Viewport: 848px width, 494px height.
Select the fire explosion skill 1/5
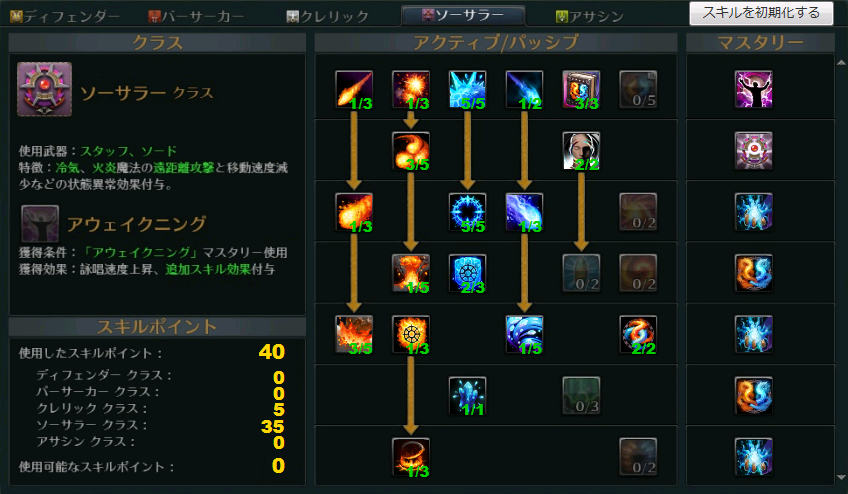coord(410,273)
